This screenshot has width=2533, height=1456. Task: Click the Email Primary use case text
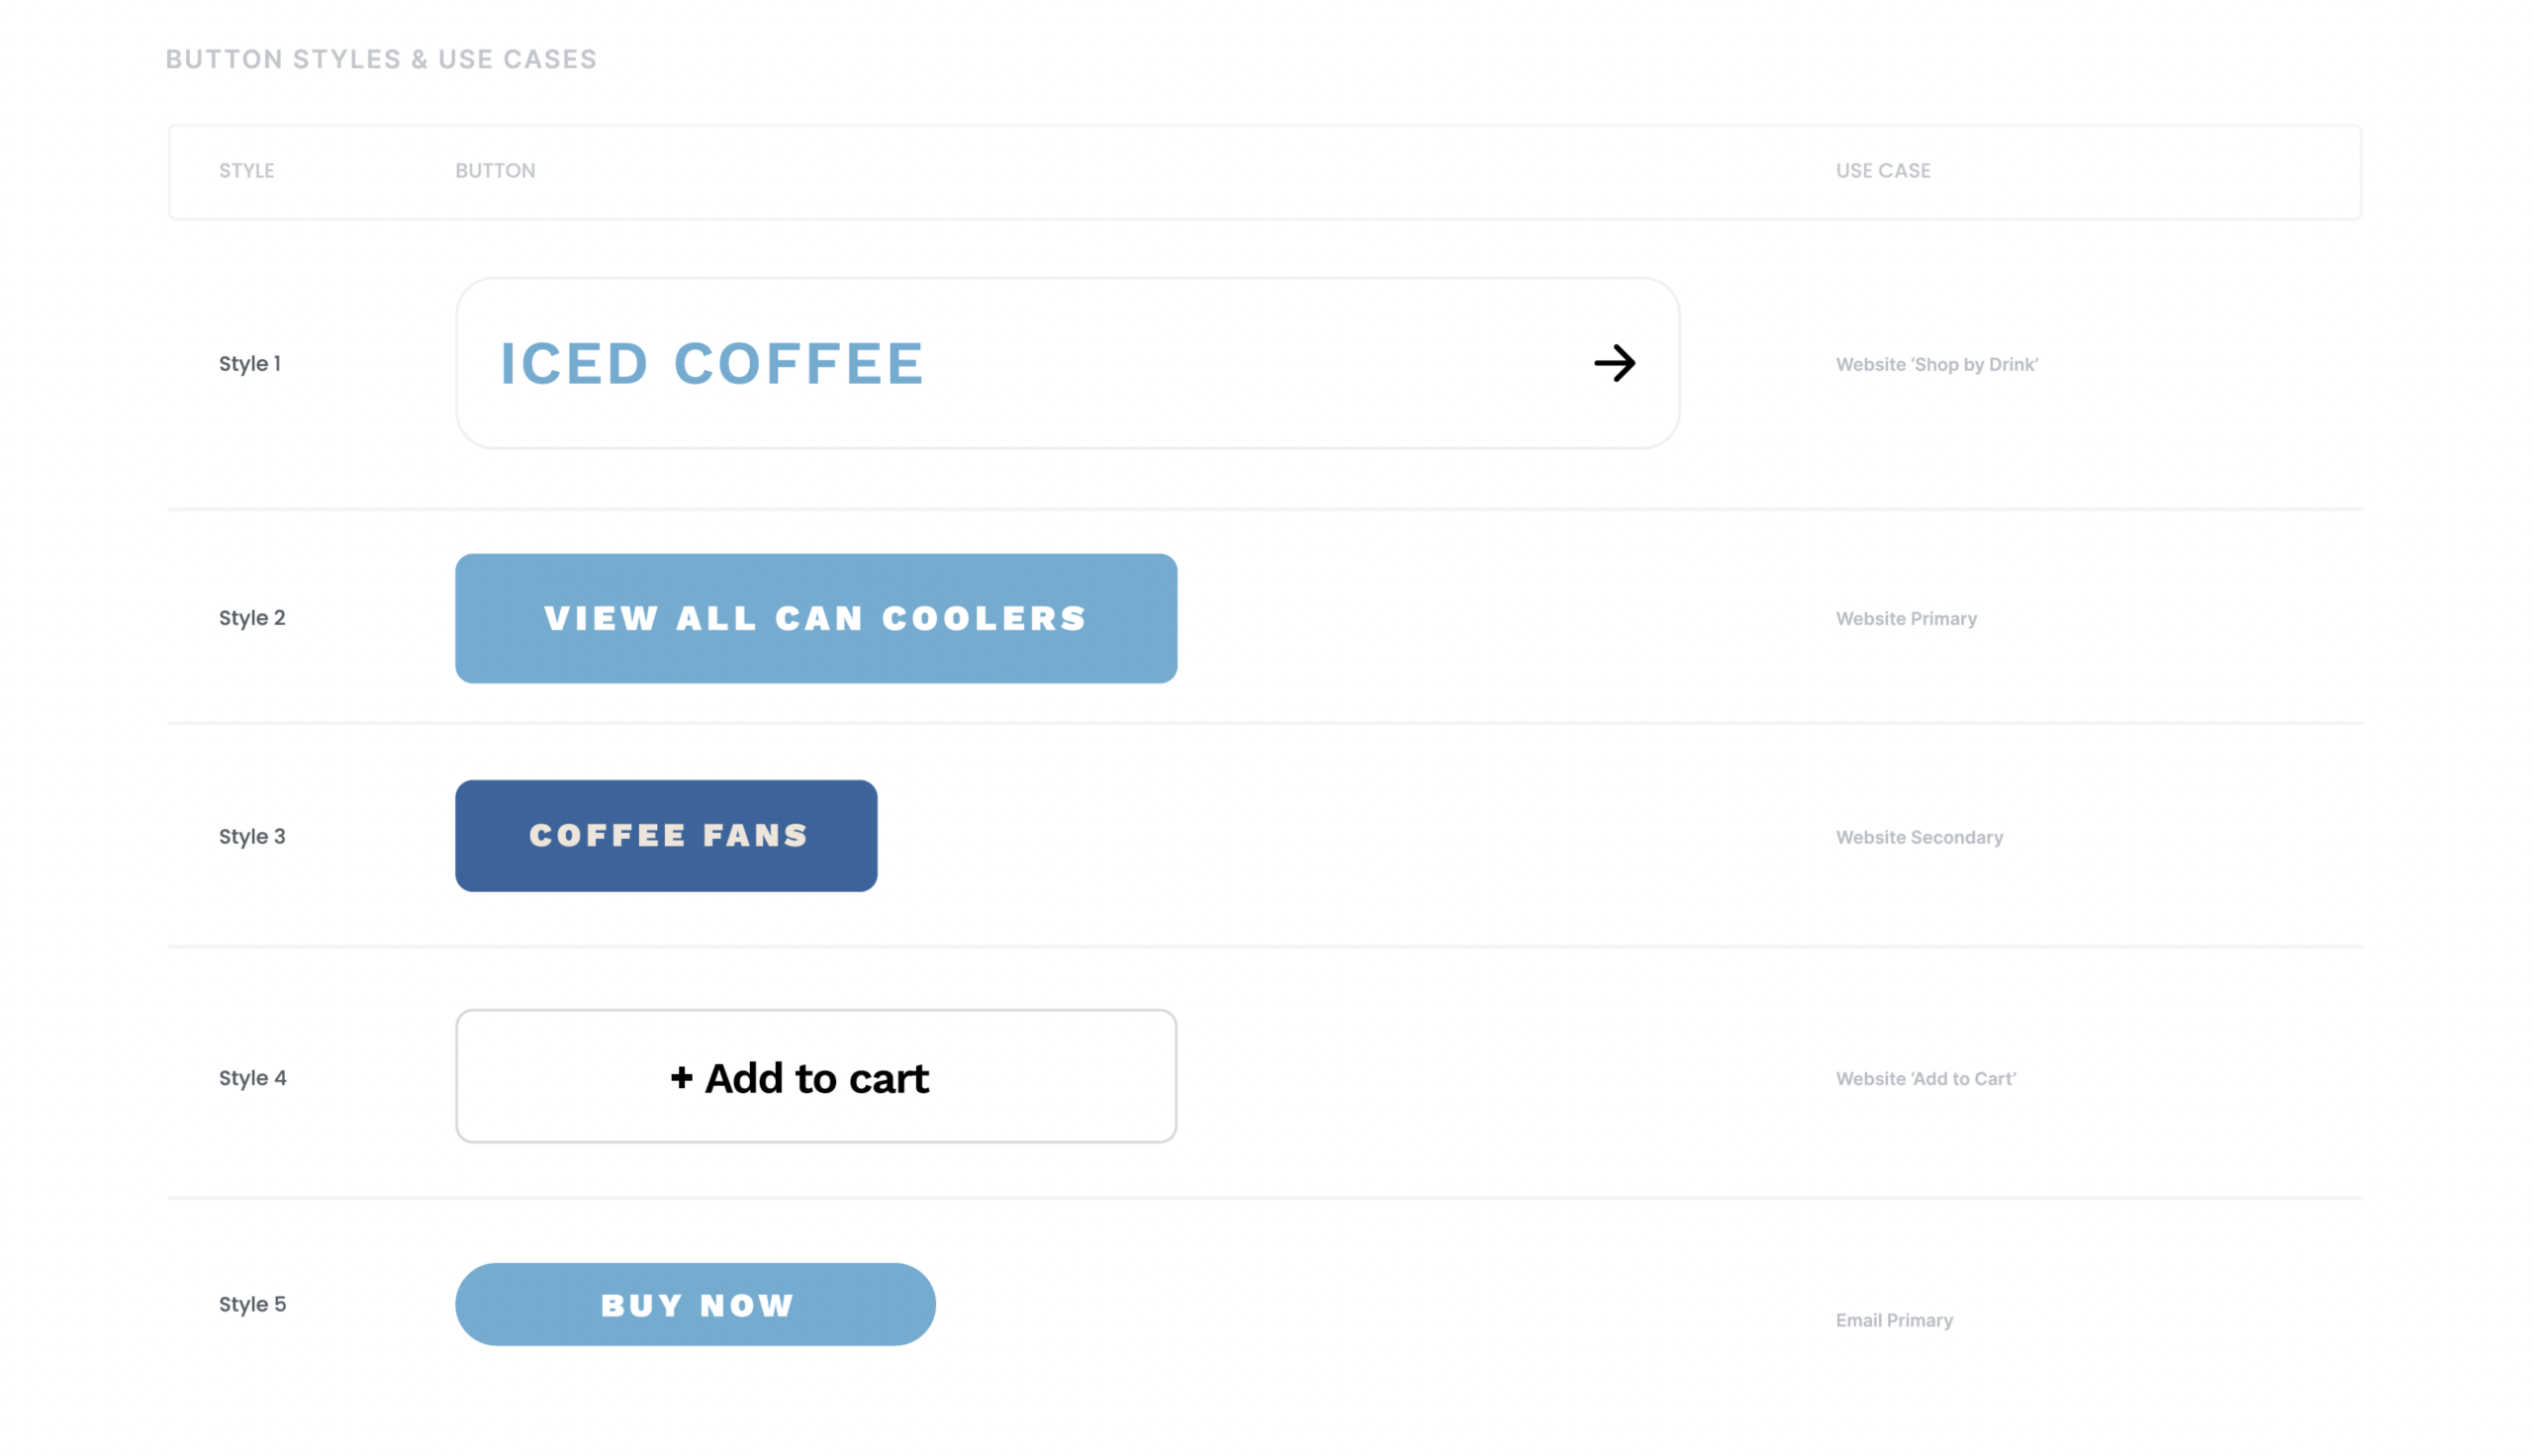1894,1320
